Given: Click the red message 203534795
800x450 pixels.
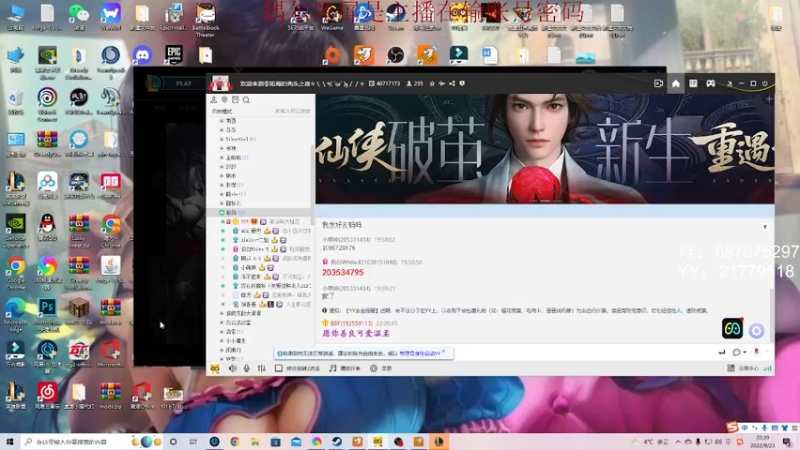Looking at the screenshot, I should (x=343, y=272).
